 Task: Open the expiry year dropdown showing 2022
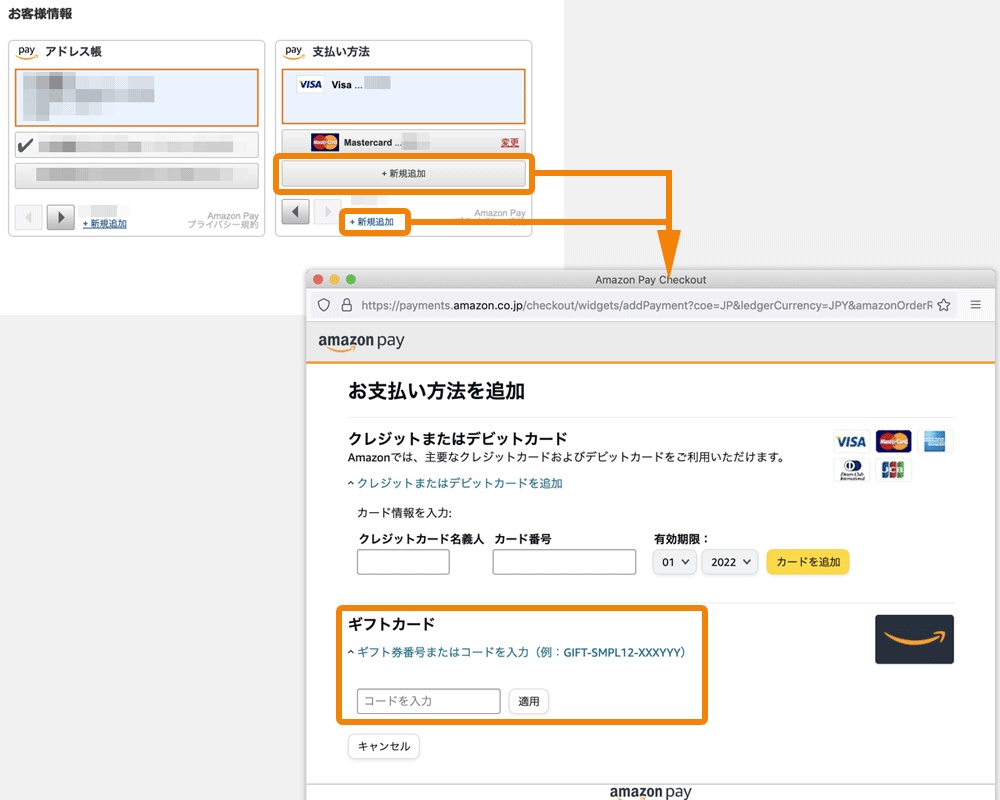pyautogui.click(x=730, y=562)
